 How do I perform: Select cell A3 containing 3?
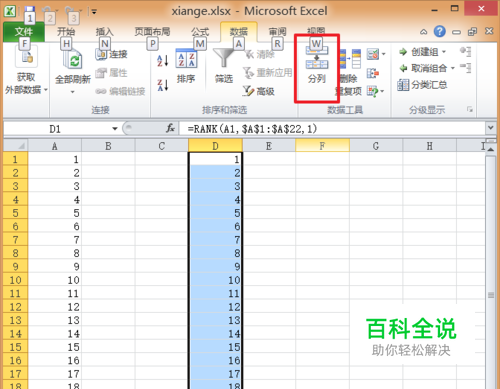[x=55, y=186]
